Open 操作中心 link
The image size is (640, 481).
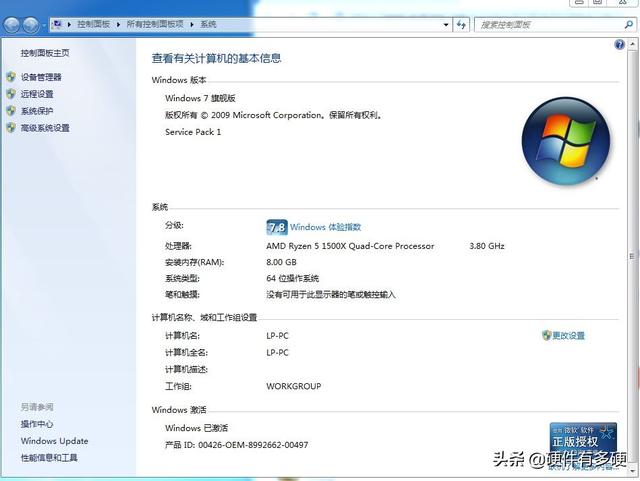point(37,424)
